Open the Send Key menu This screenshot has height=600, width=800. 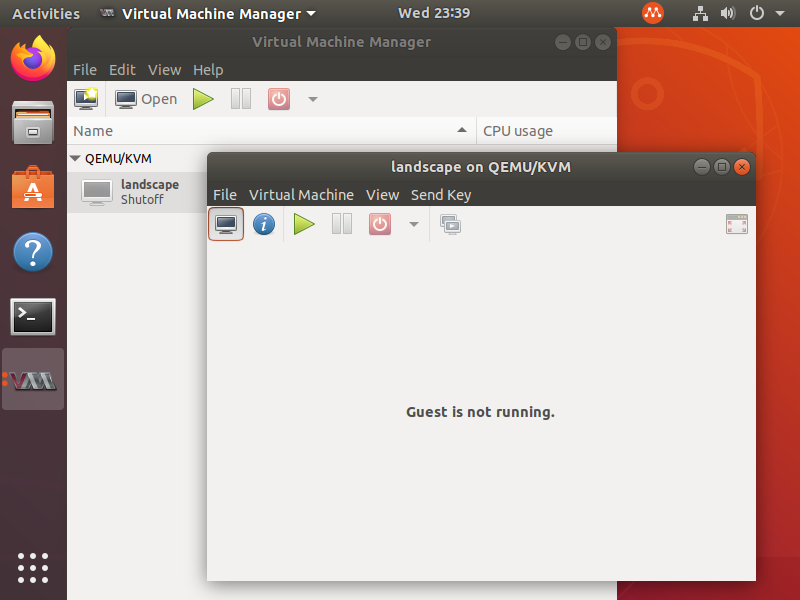click(441, 195)
